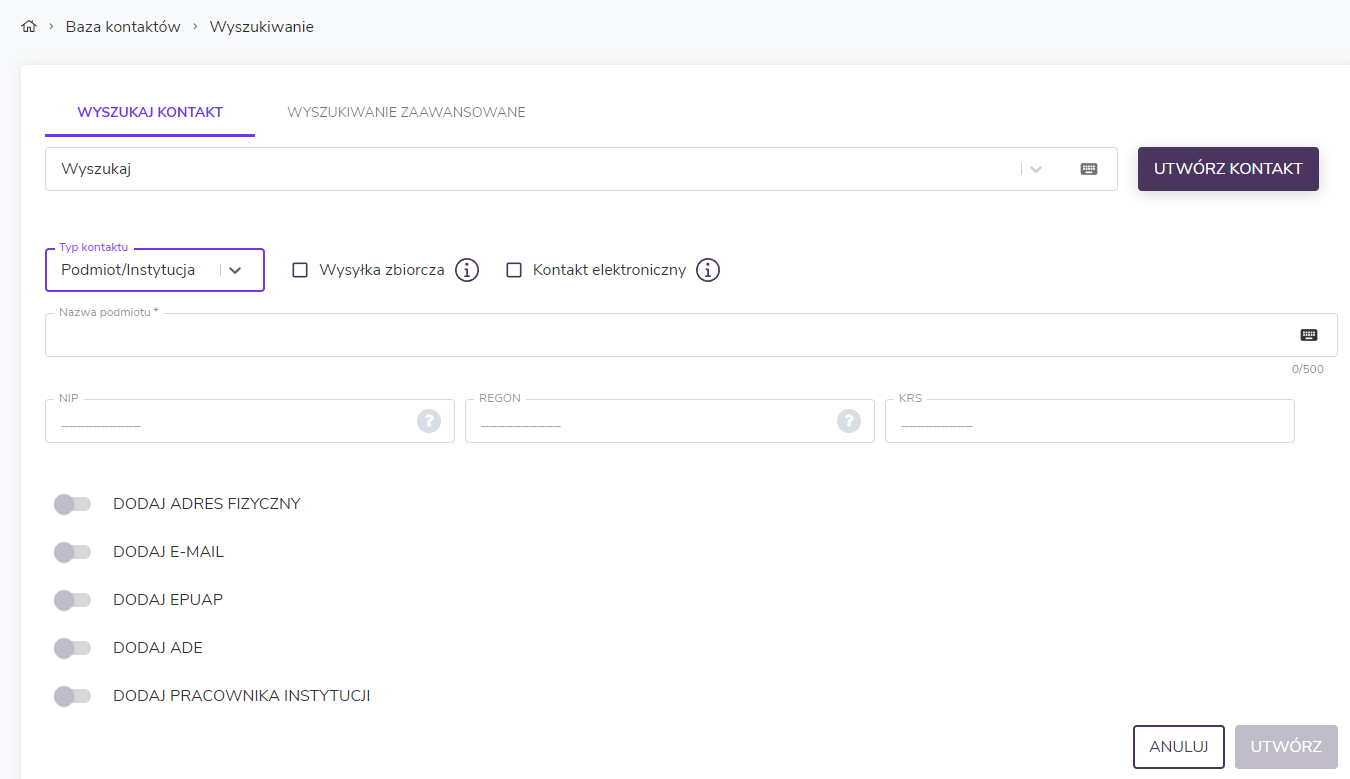Toggle Dodaj pracownika instytucji switch
This screenshot has height=779, width=1350.
(x=72, y=696)
